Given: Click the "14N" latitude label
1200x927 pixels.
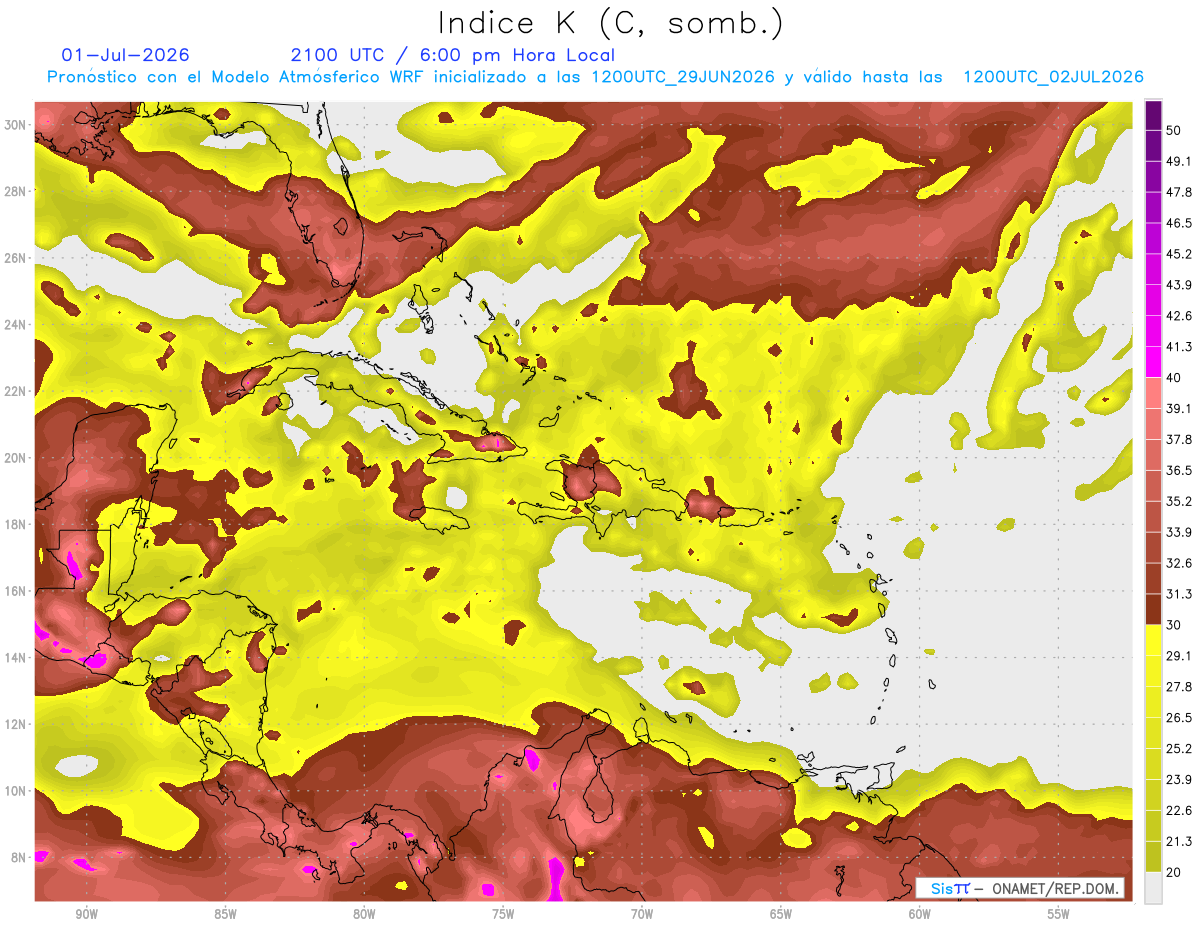Looking at the screenshot, I should (17, 657).
